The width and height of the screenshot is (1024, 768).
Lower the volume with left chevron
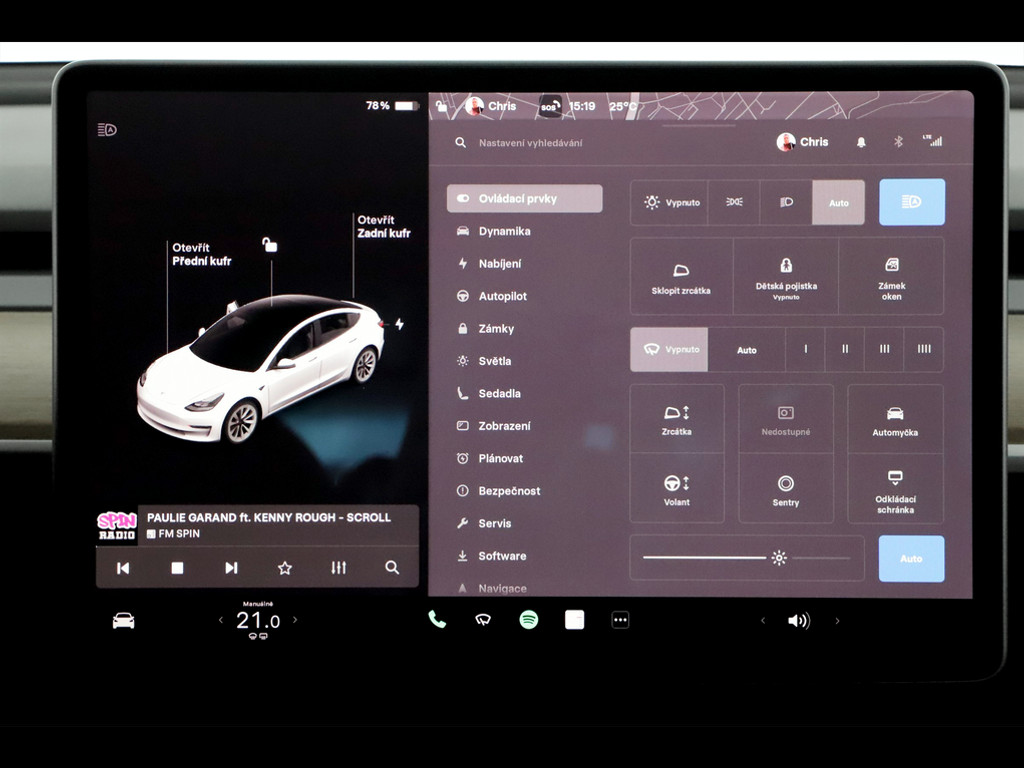pyautogui.click(x=763, y=621)
